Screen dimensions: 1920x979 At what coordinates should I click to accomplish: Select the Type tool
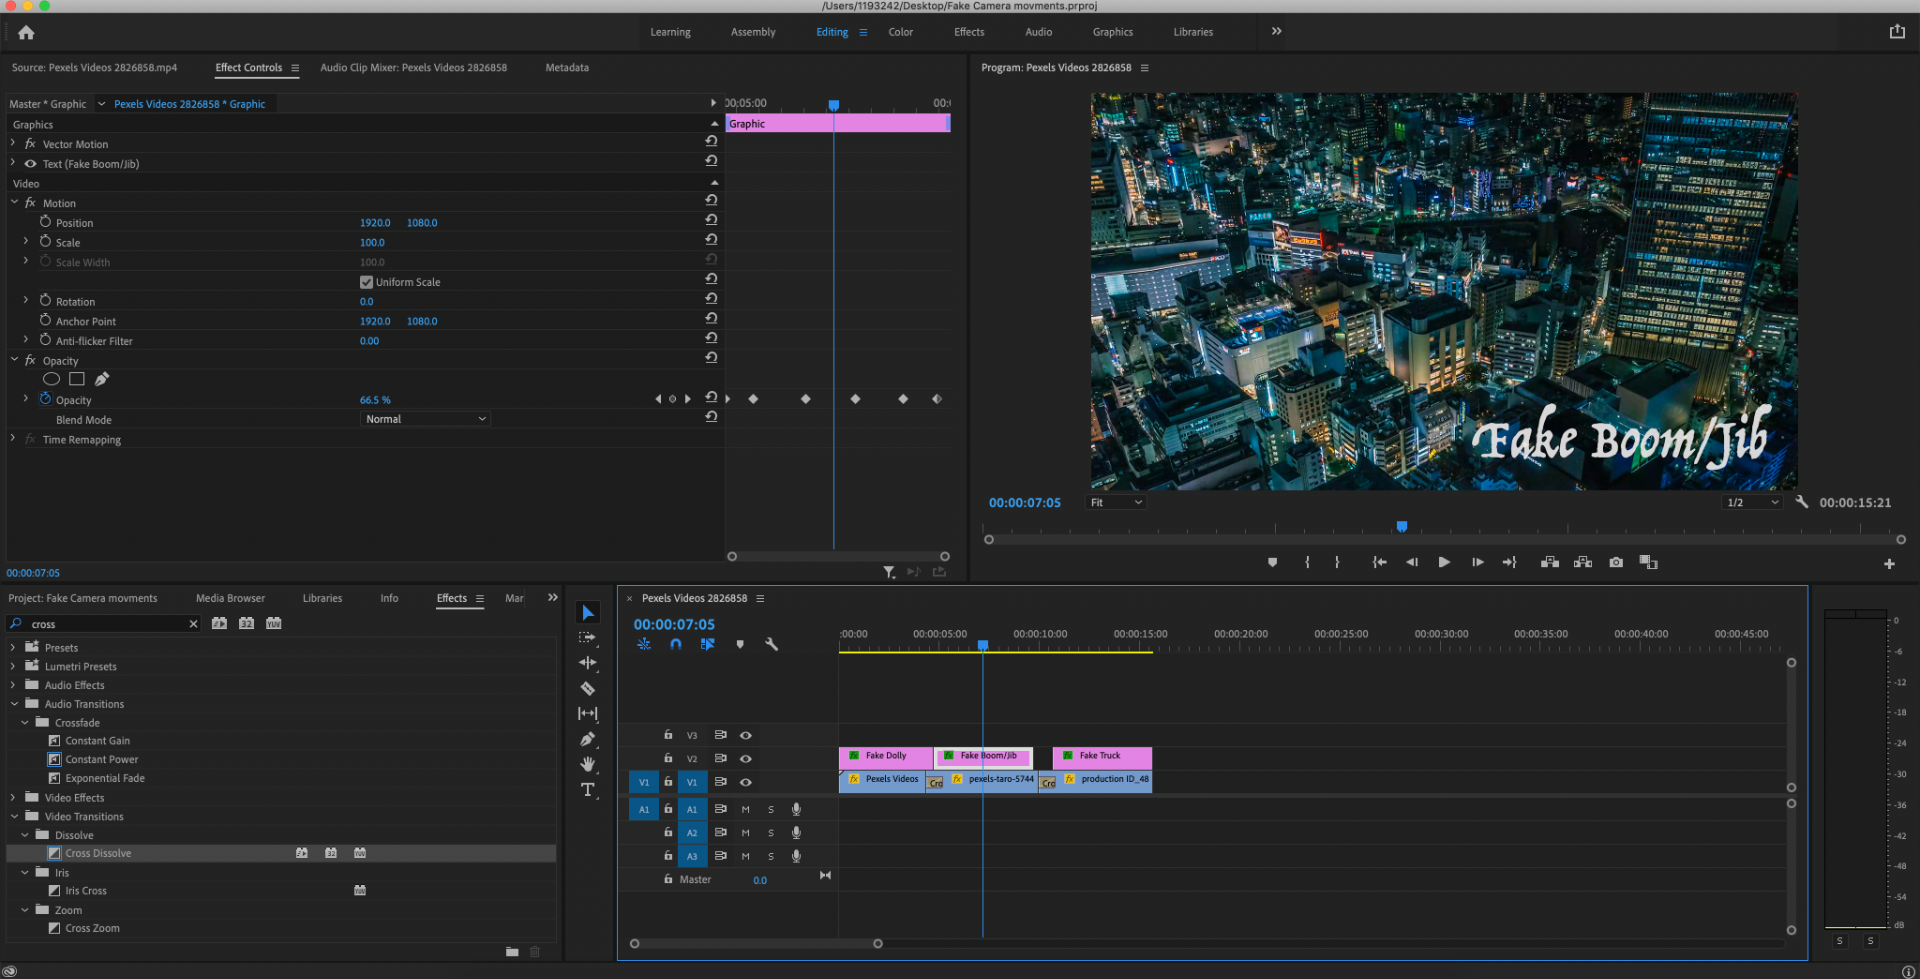[588, 790]
